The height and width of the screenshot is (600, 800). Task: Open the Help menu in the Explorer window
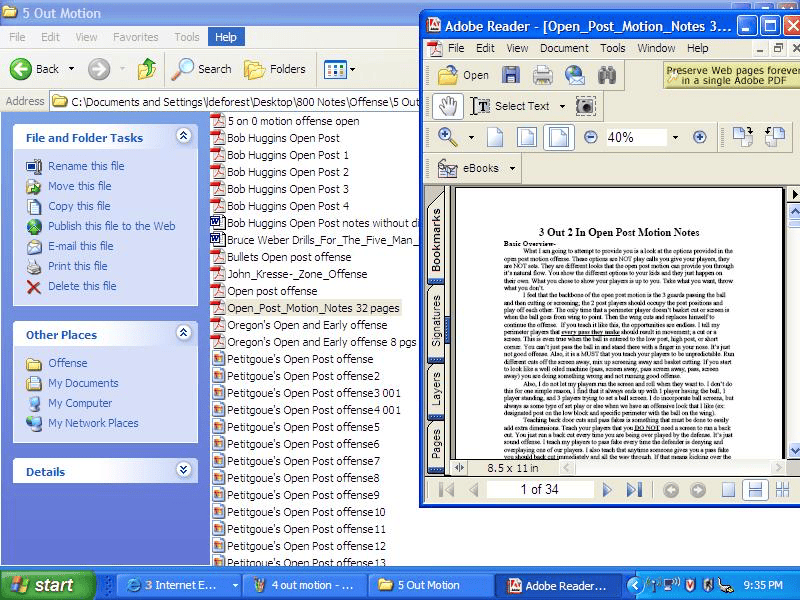click(226, 37)
